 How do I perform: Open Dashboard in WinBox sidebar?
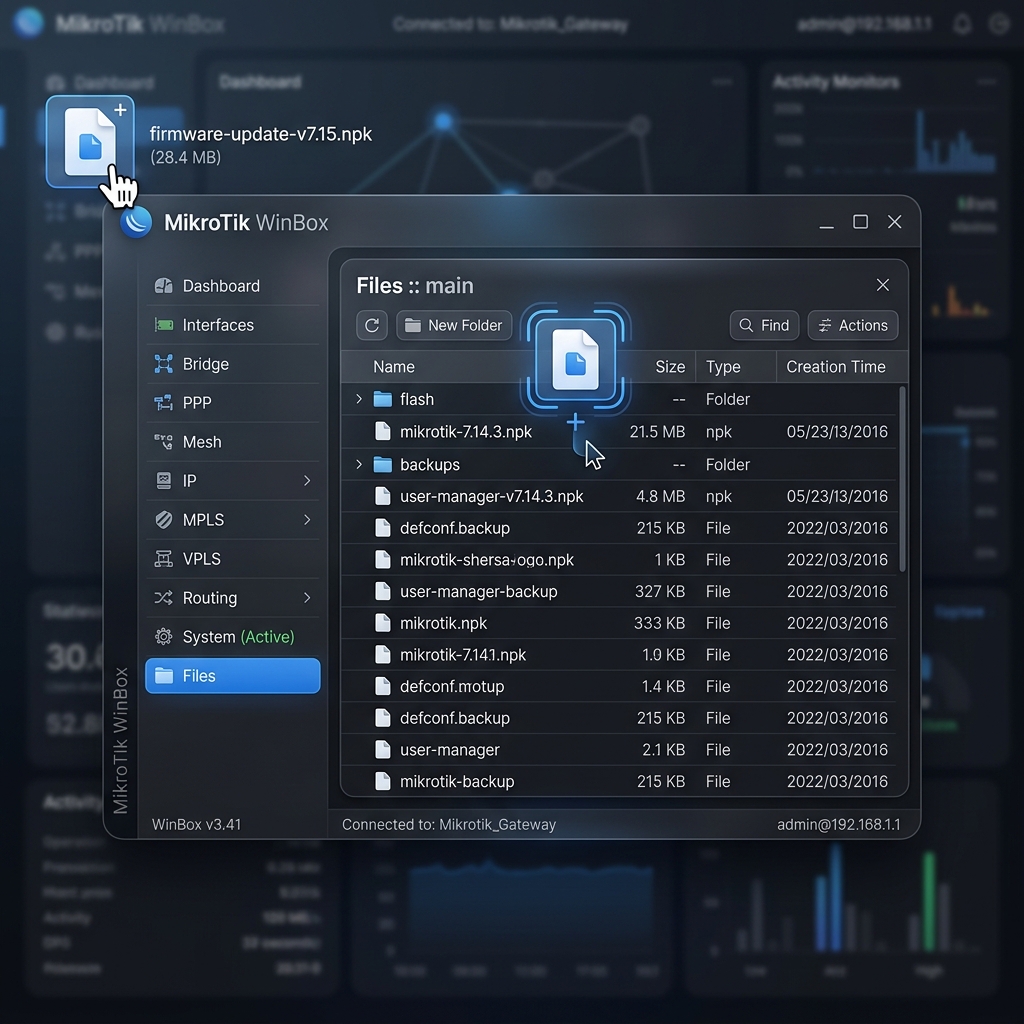point(232,286)
